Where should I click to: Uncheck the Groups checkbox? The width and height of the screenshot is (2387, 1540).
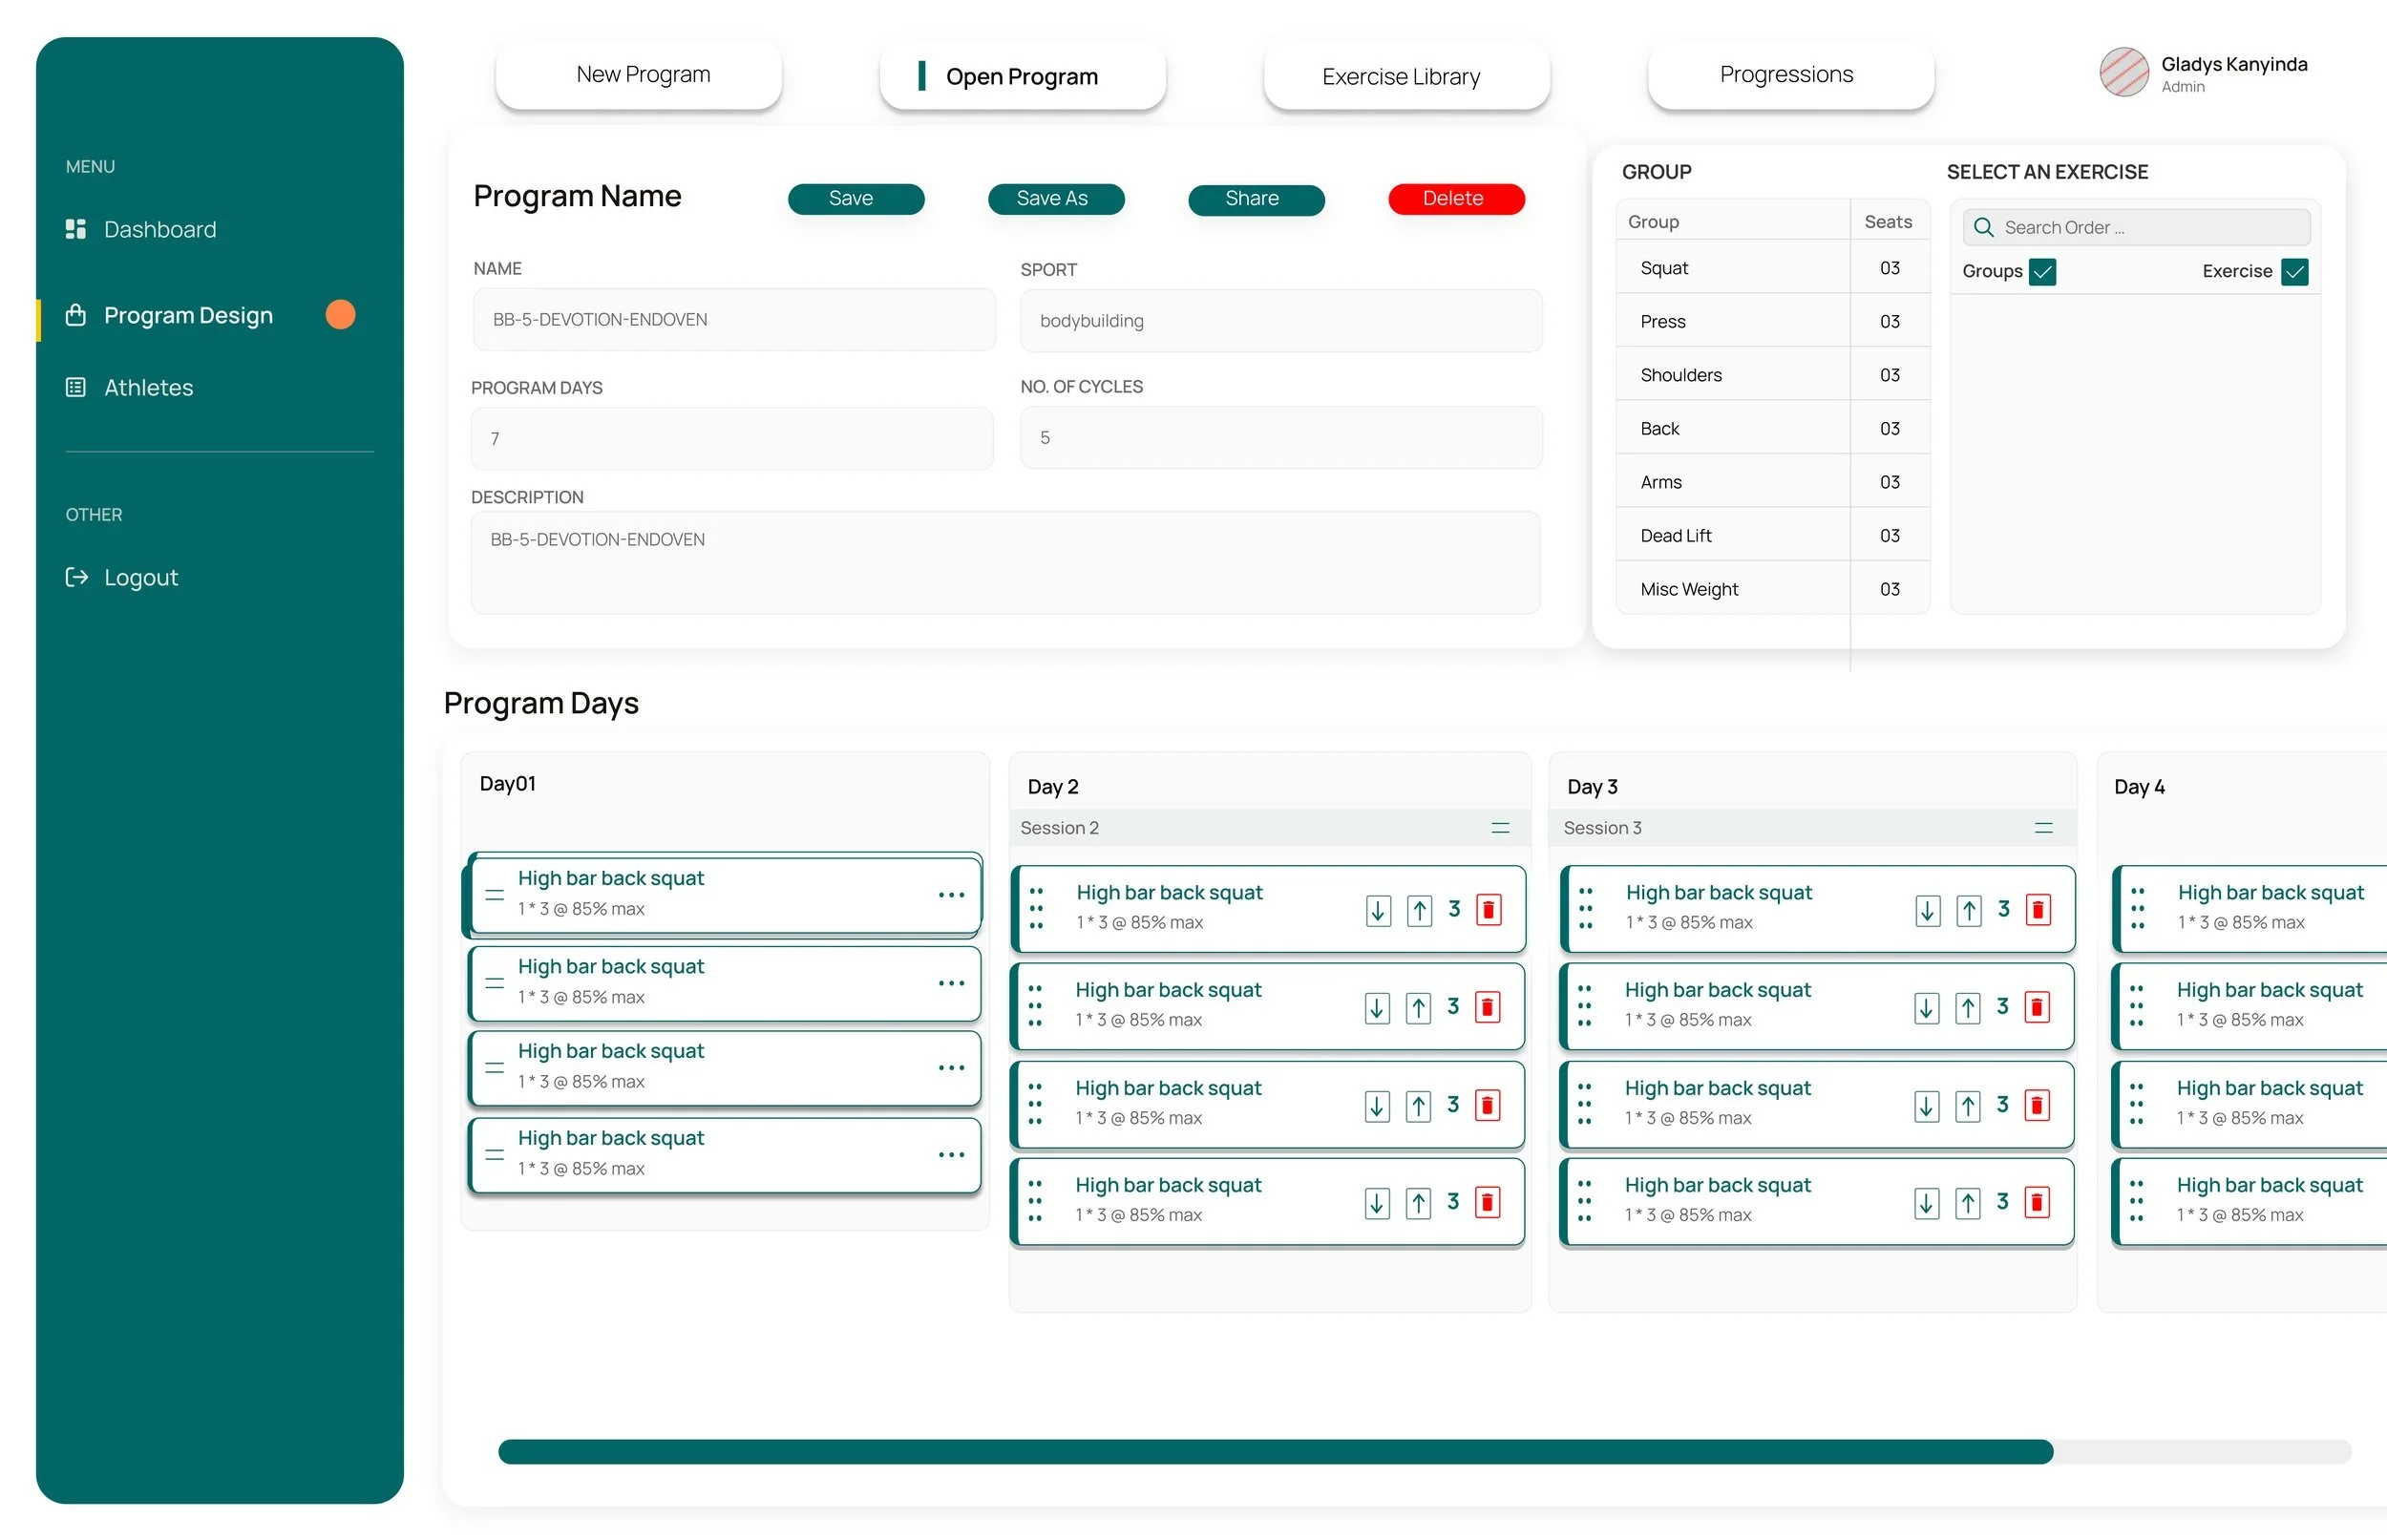(x=2043, y=272)
